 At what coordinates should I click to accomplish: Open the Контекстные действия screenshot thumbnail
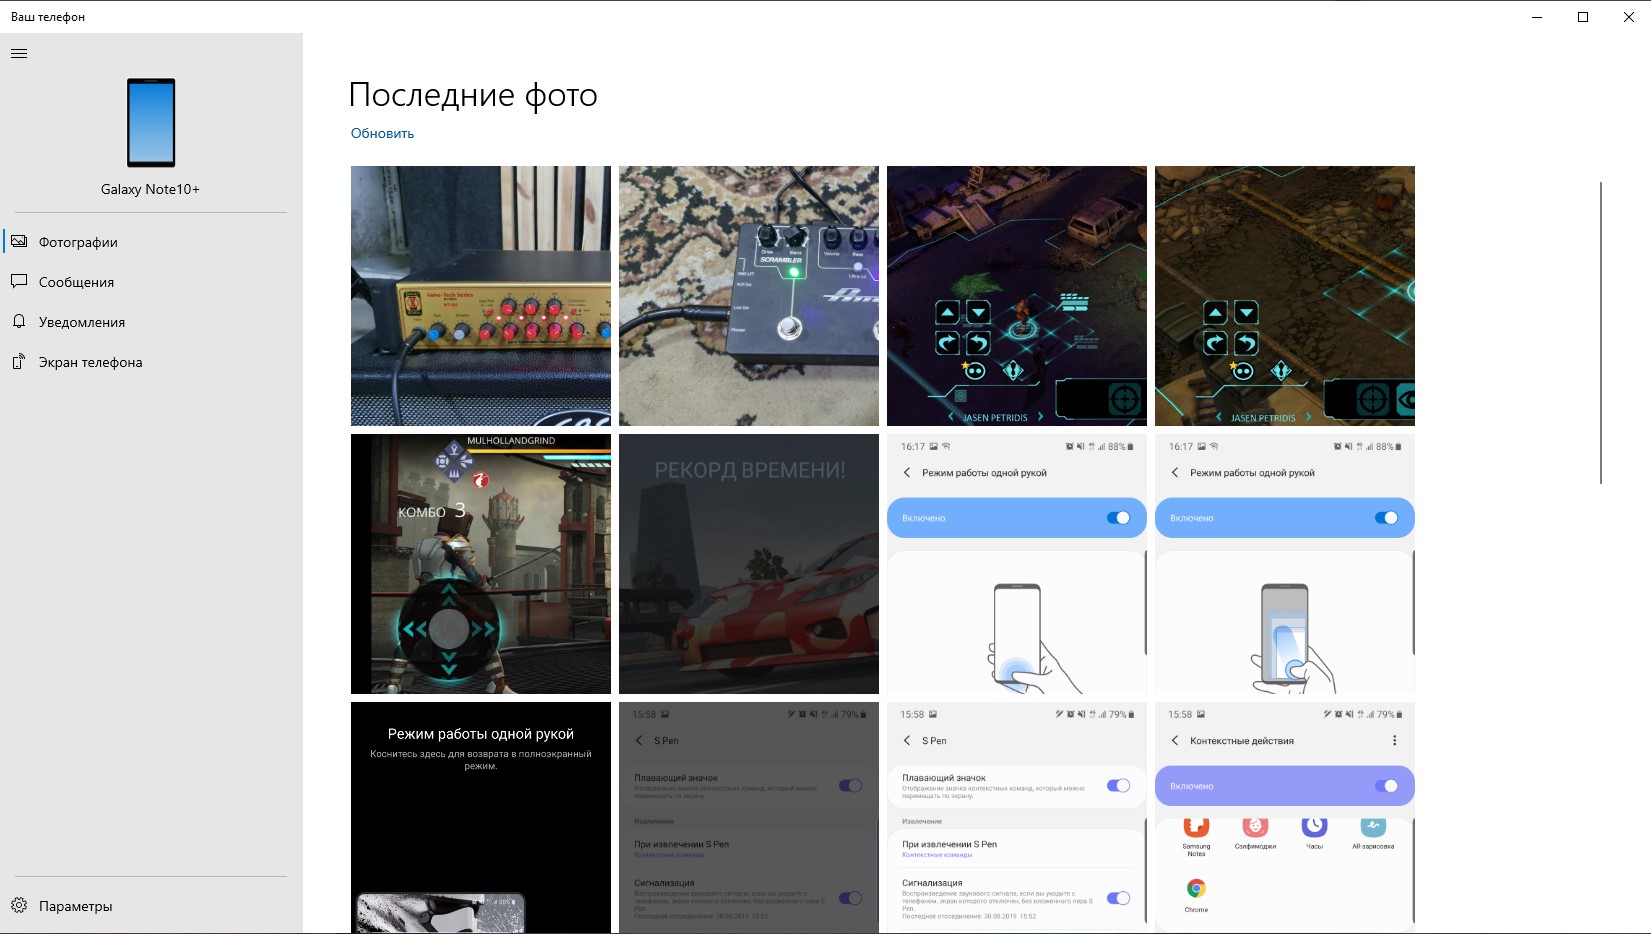1285,818
